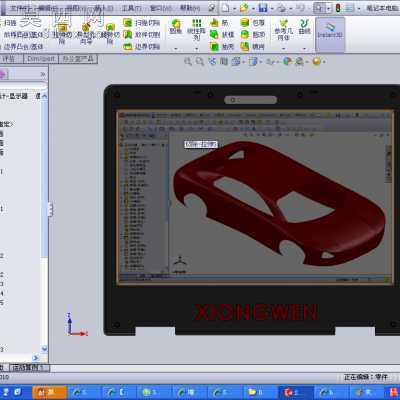Click the Print icon in top toolbar

(282, 8)
